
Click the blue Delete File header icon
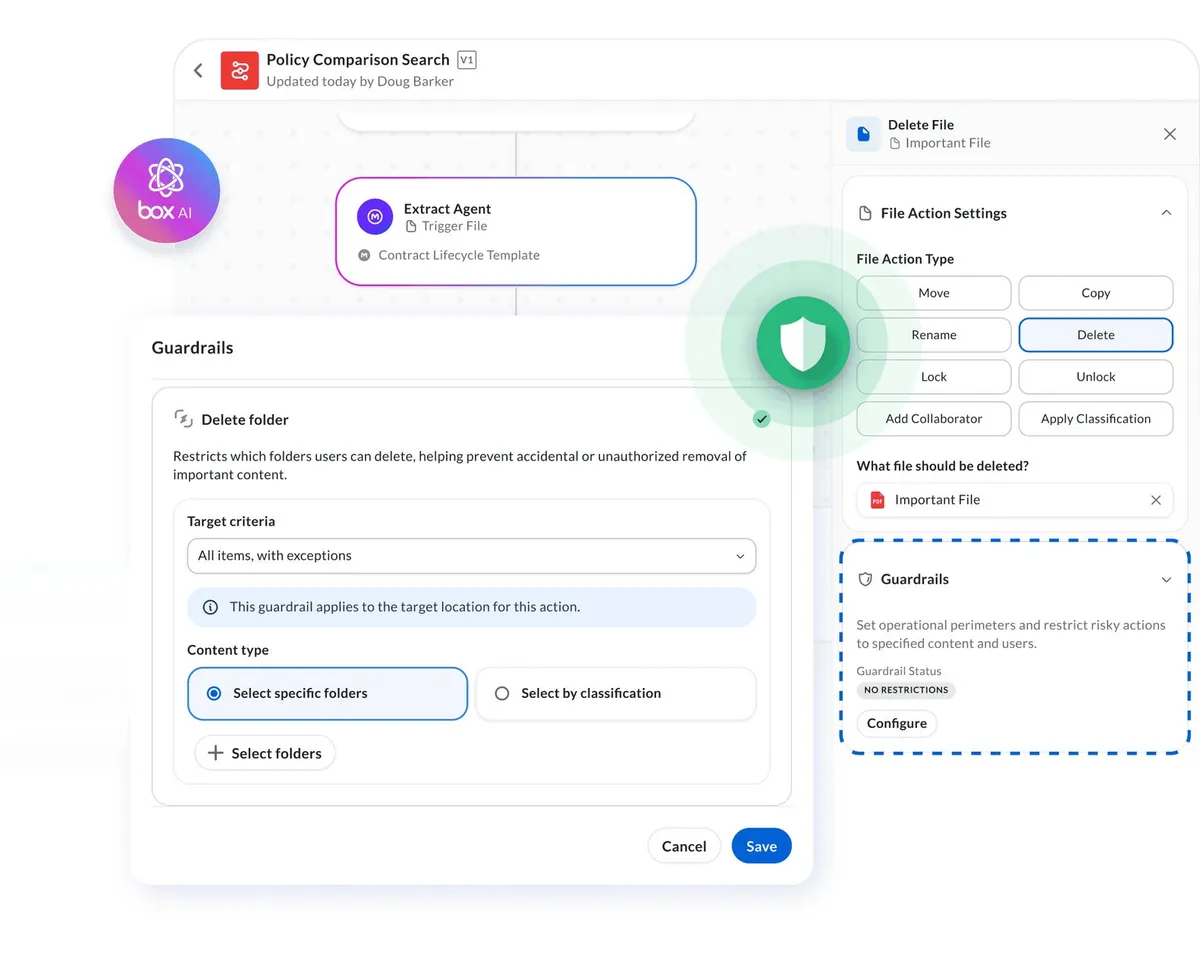coord(863,134)
